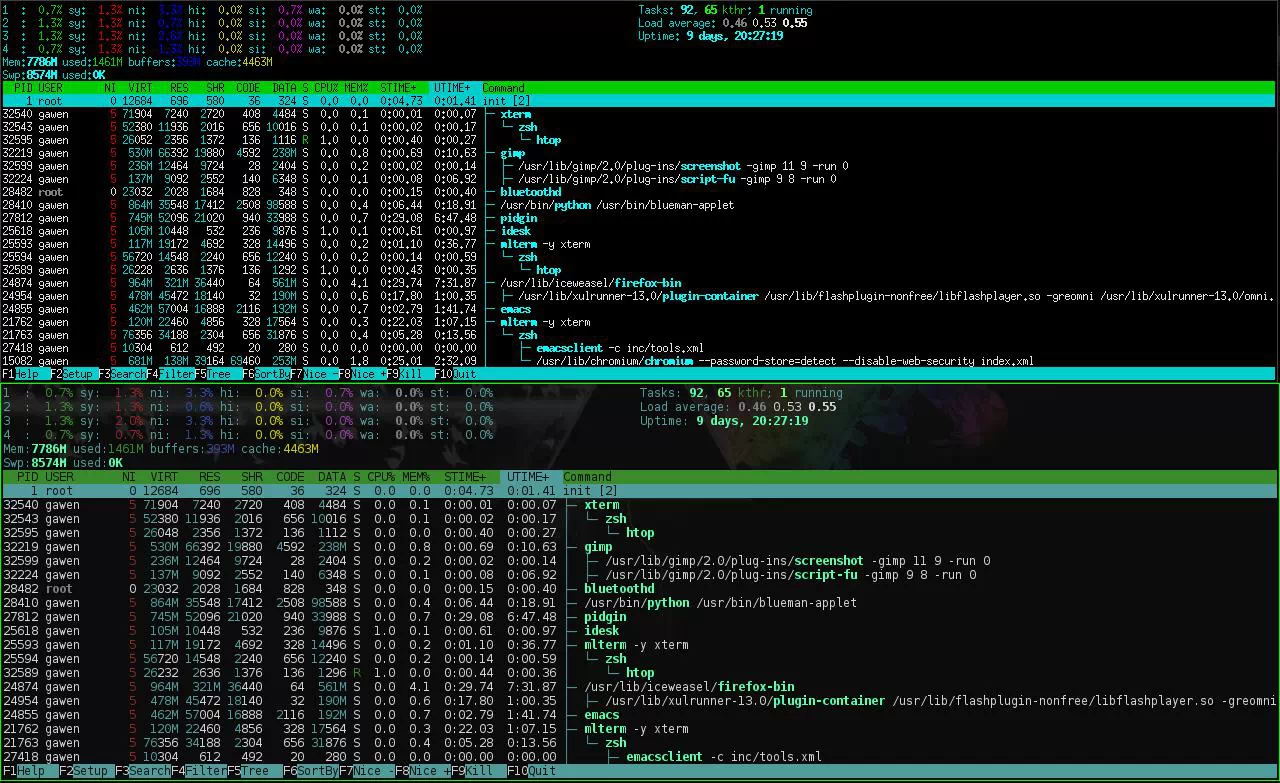
Task: Sort by MEM% column header in bottom pane
Action: 414,477
